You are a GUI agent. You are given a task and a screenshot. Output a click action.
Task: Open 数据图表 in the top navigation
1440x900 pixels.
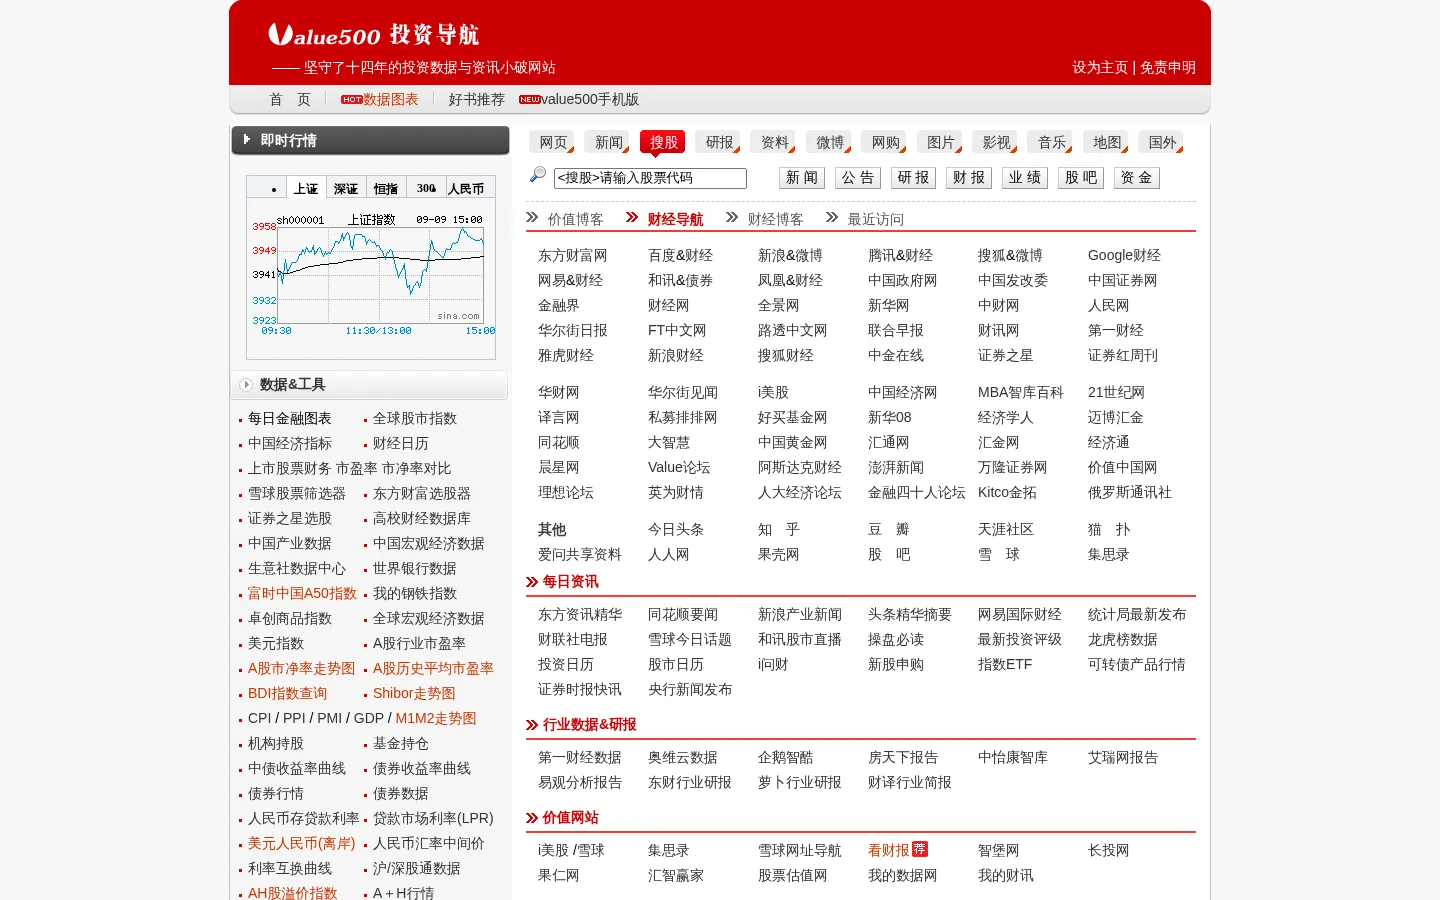click(x=391, y=99)
